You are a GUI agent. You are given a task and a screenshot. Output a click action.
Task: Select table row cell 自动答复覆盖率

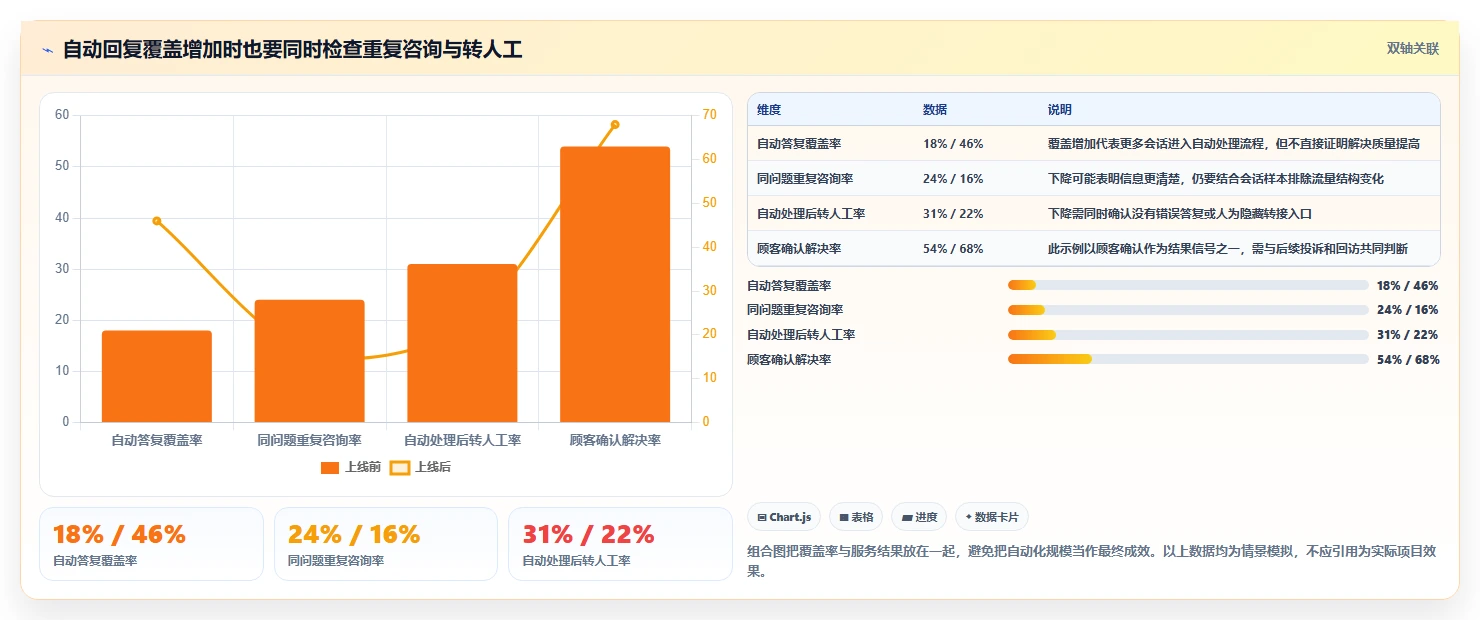click(x=798, y=144)
